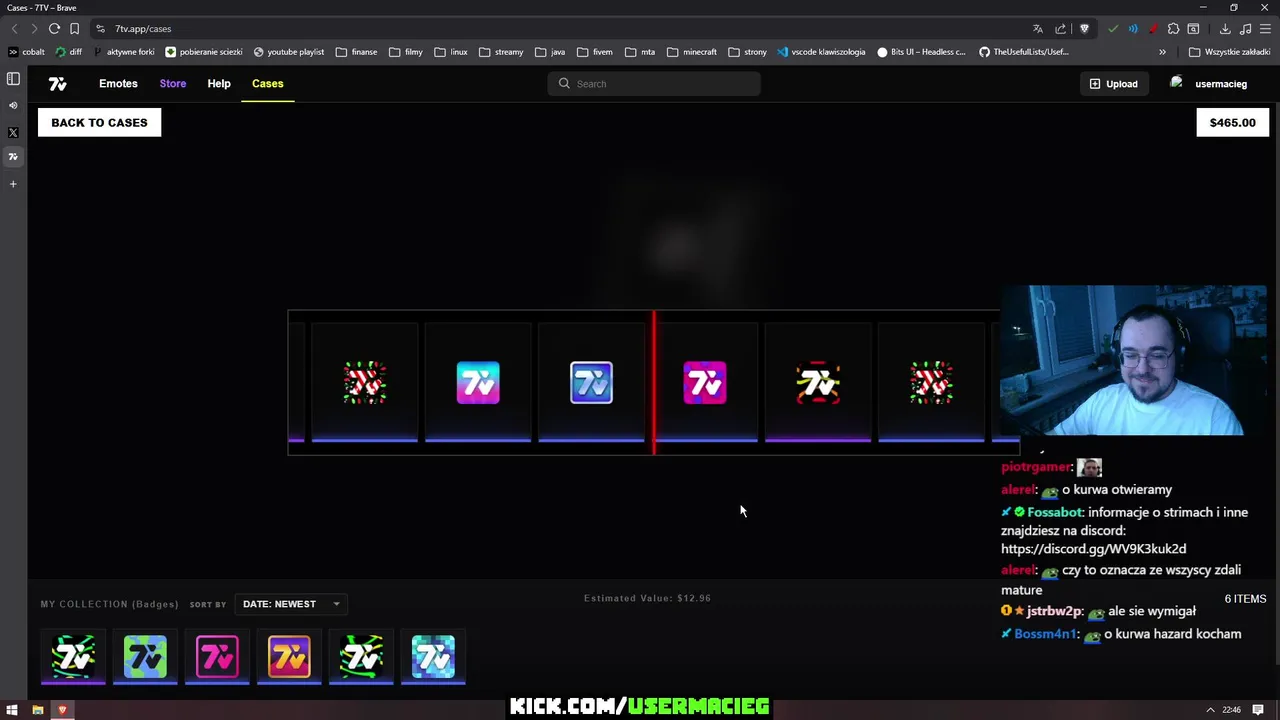1280x720 pixels.
Task: Open the Extensions puzzle icon
Action: tap(1173, 29)
